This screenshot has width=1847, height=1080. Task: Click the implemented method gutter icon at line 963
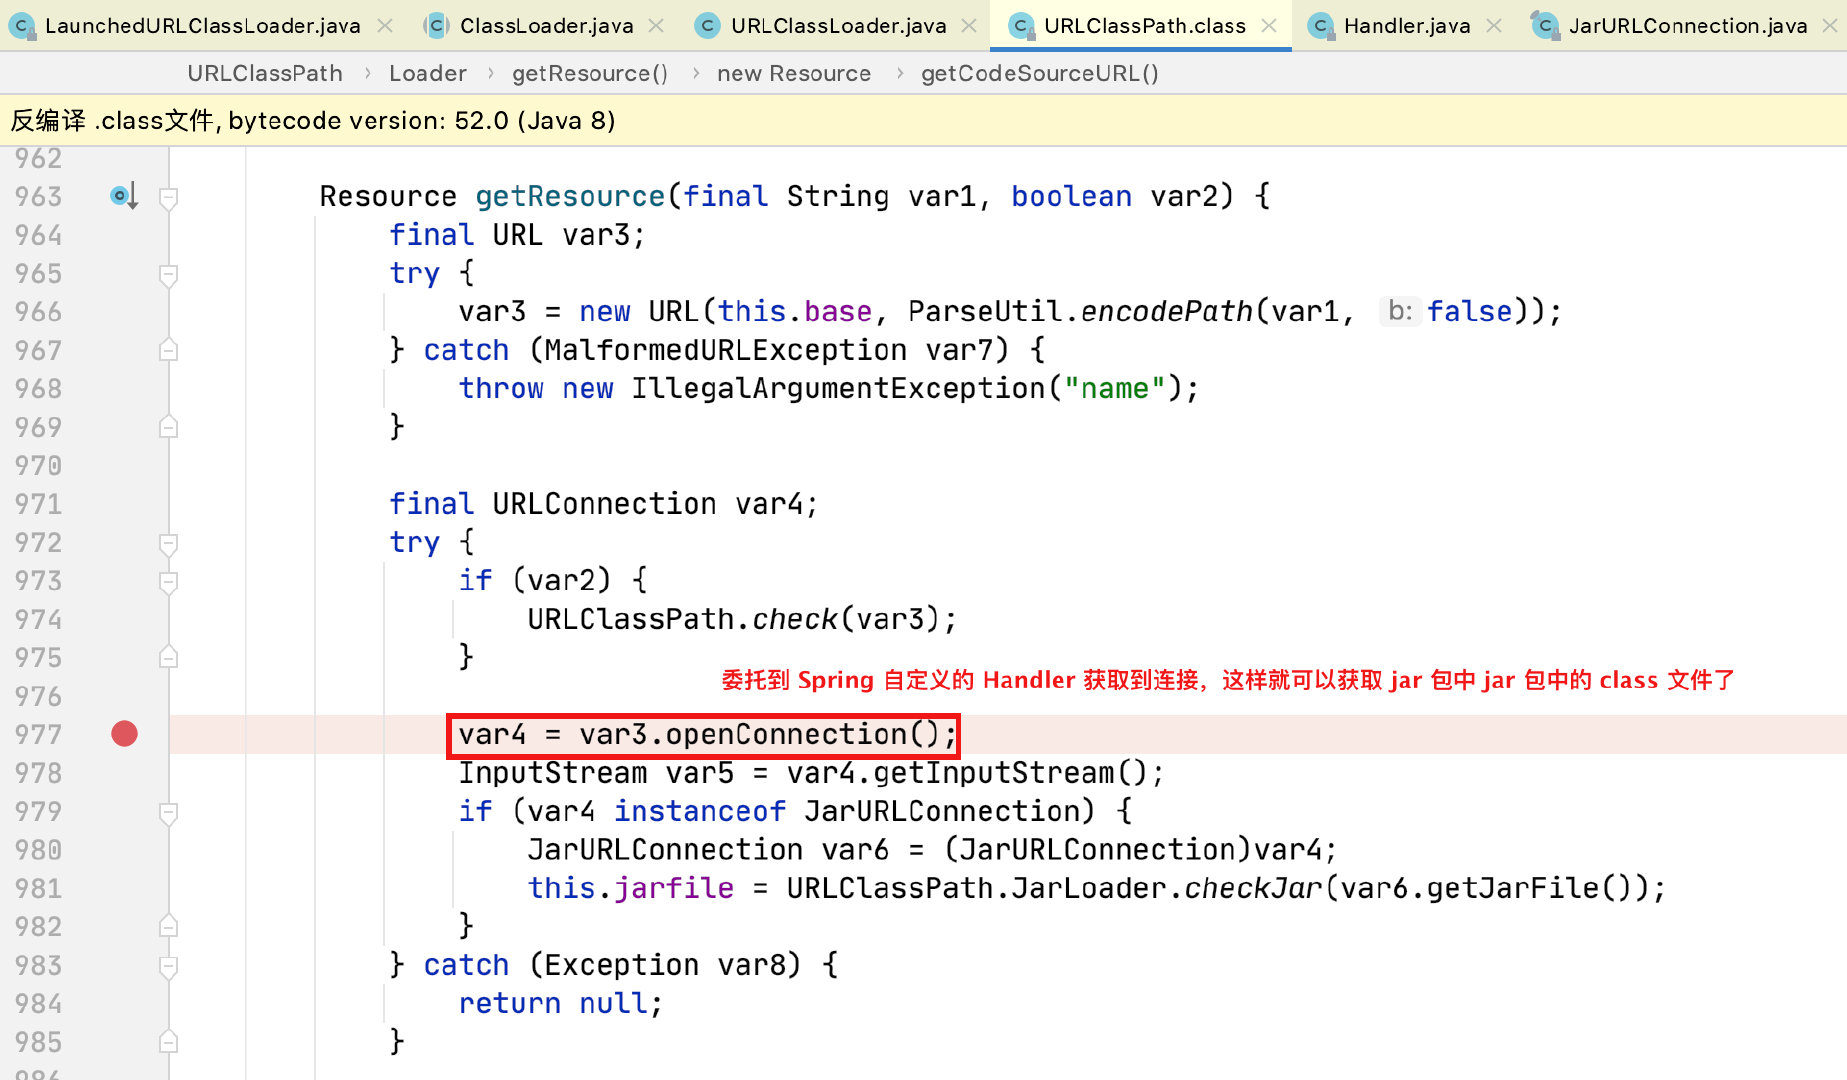point(123,196)
